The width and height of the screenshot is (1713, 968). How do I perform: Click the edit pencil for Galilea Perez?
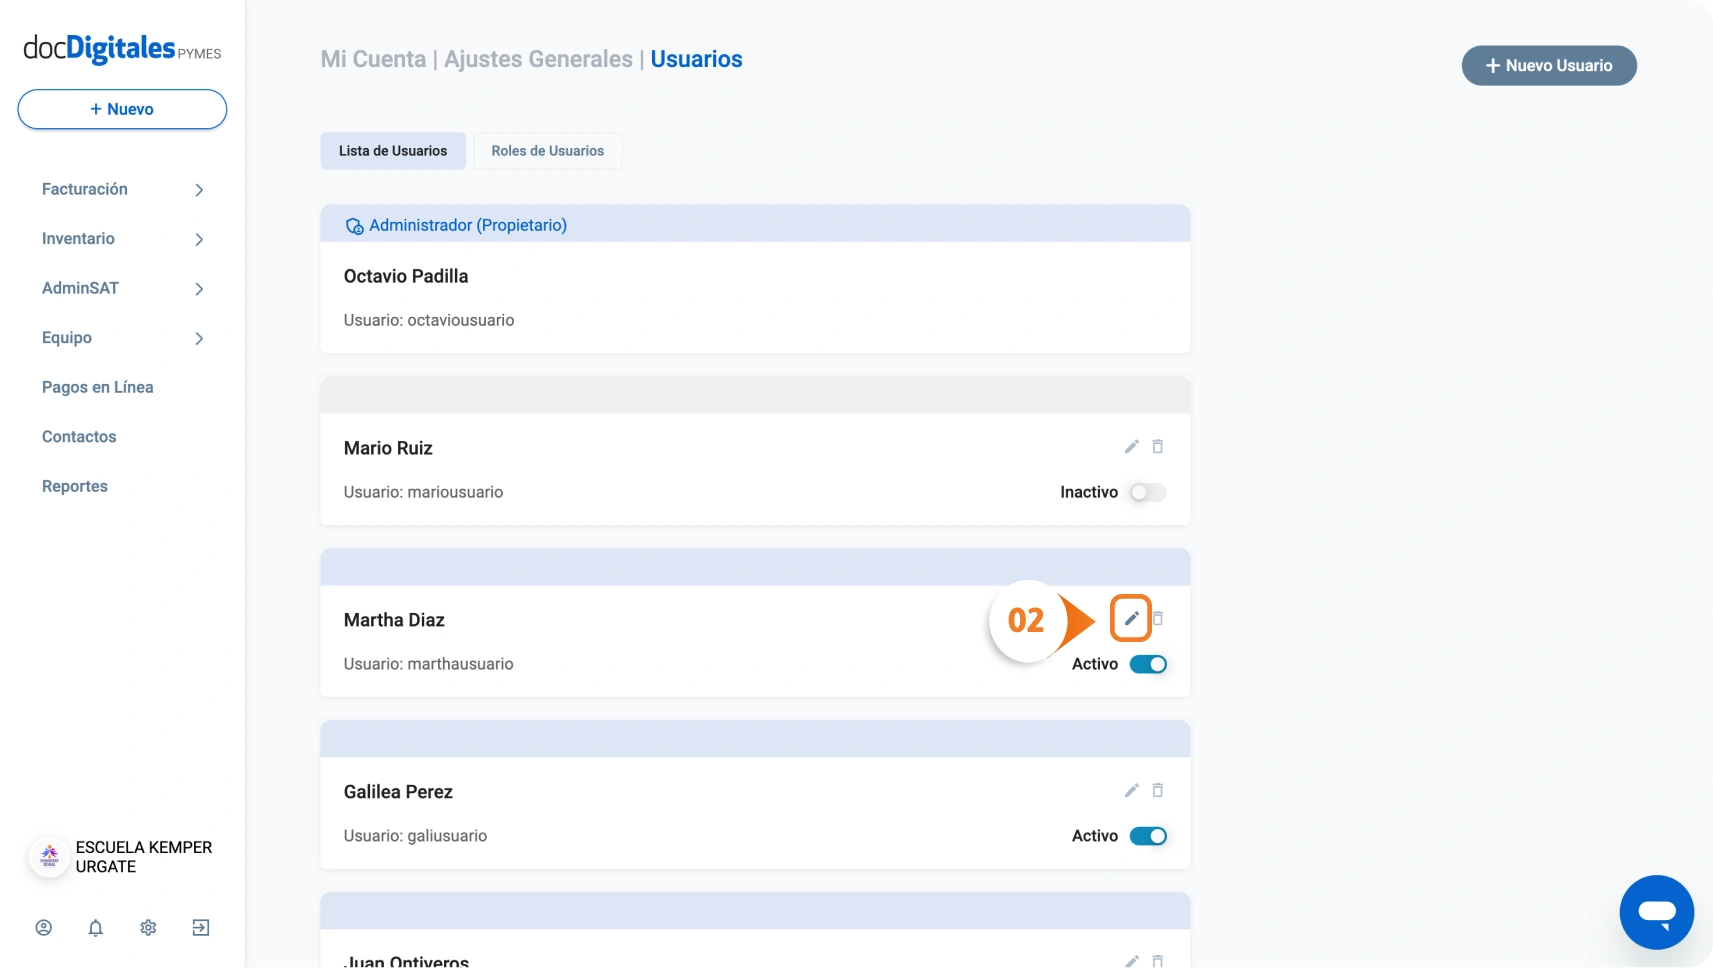click(1131, 791)
